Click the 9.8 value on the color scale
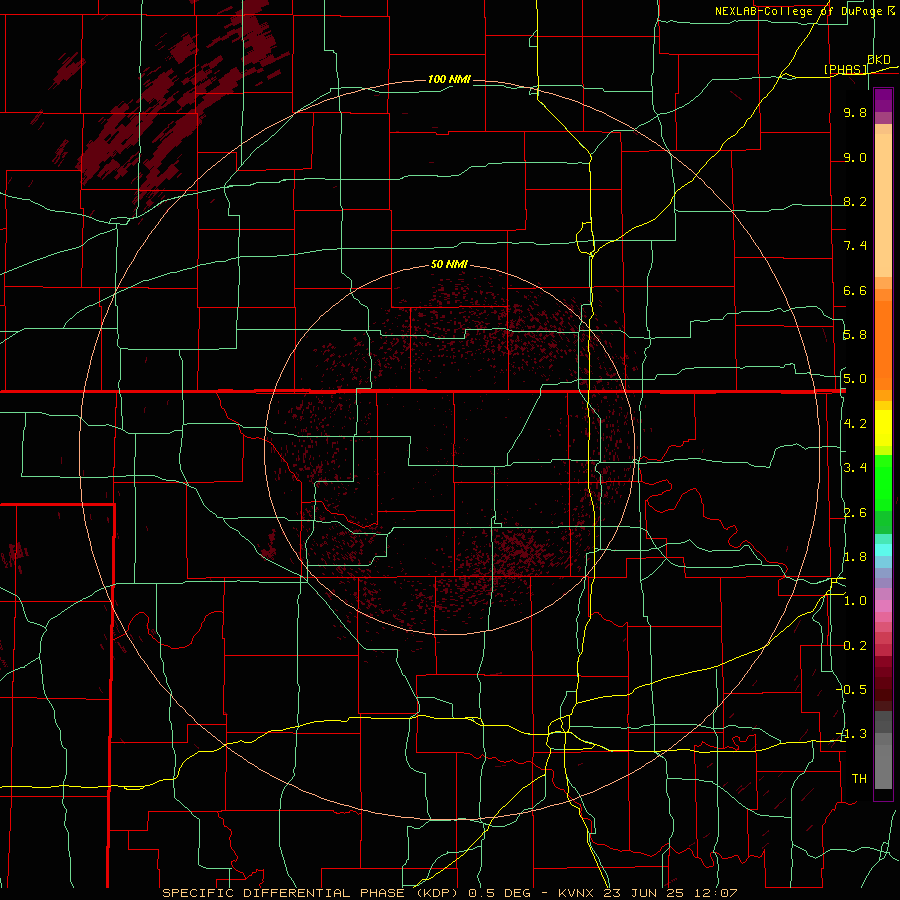The image size is (900, 900). click(x=855, y=112)
